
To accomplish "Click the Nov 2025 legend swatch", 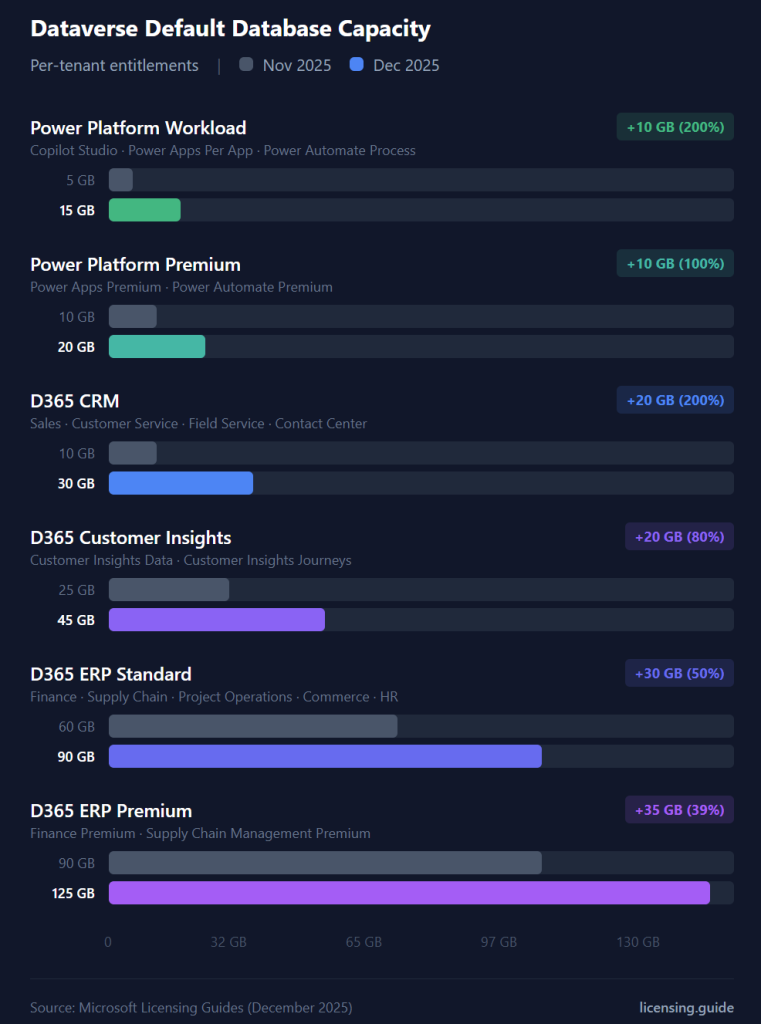I will 246,65.
